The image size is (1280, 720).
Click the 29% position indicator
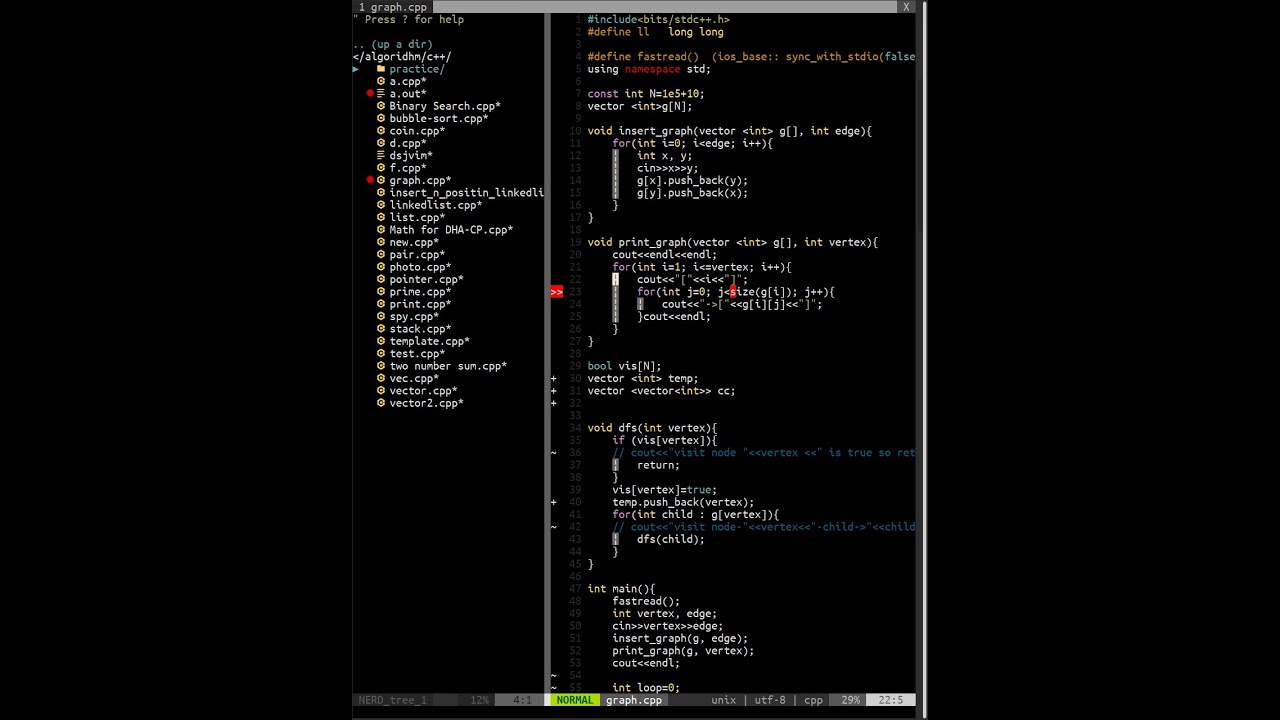(x=850, y=700)
